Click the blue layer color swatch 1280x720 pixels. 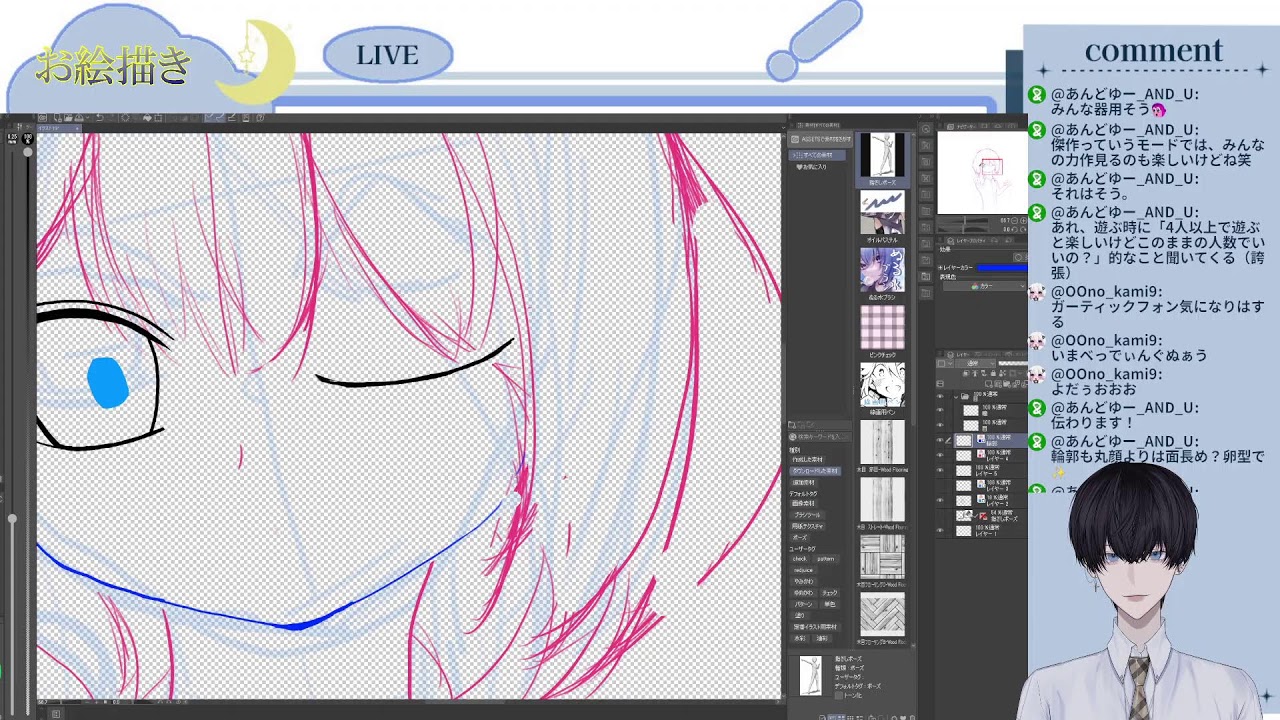1002,267
